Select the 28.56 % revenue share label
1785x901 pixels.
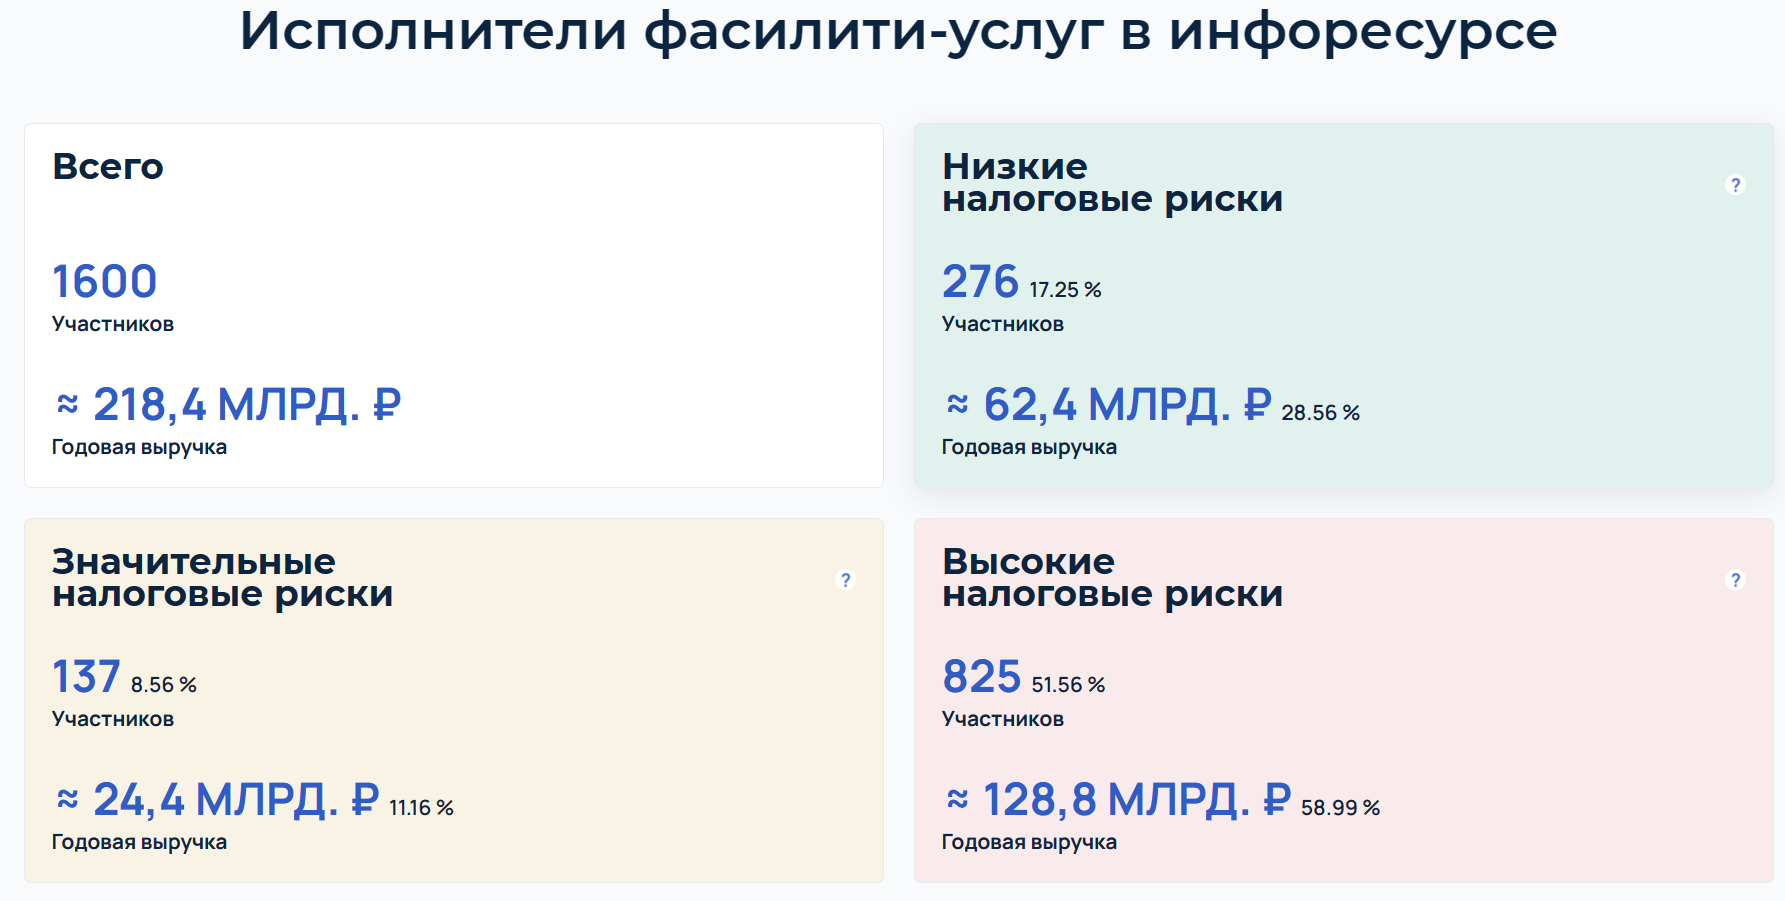tap(1320, 413)
